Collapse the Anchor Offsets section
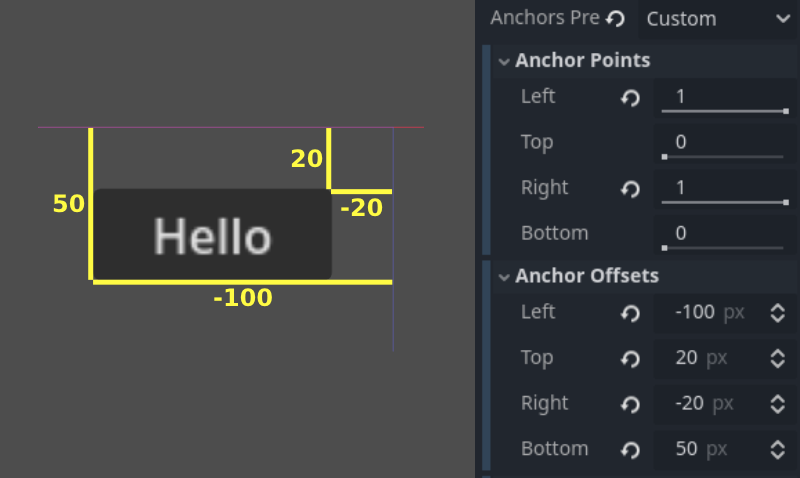Image resolution: width=800 pixels, height=478 pixels. click(503, 276)
